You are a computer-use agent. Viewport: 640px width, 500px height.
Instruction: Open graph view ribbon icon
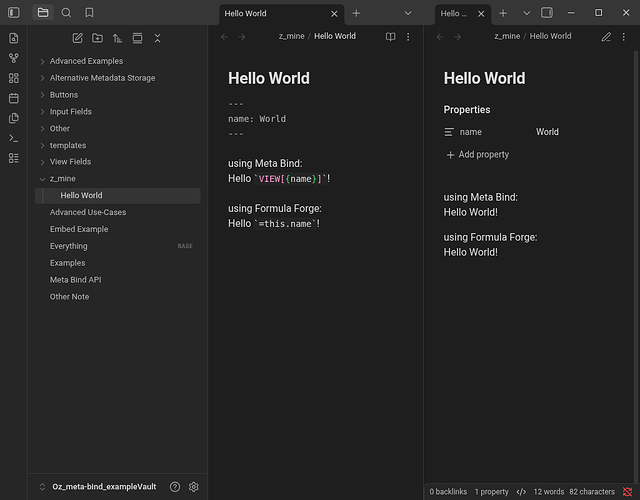pos(13,58)
